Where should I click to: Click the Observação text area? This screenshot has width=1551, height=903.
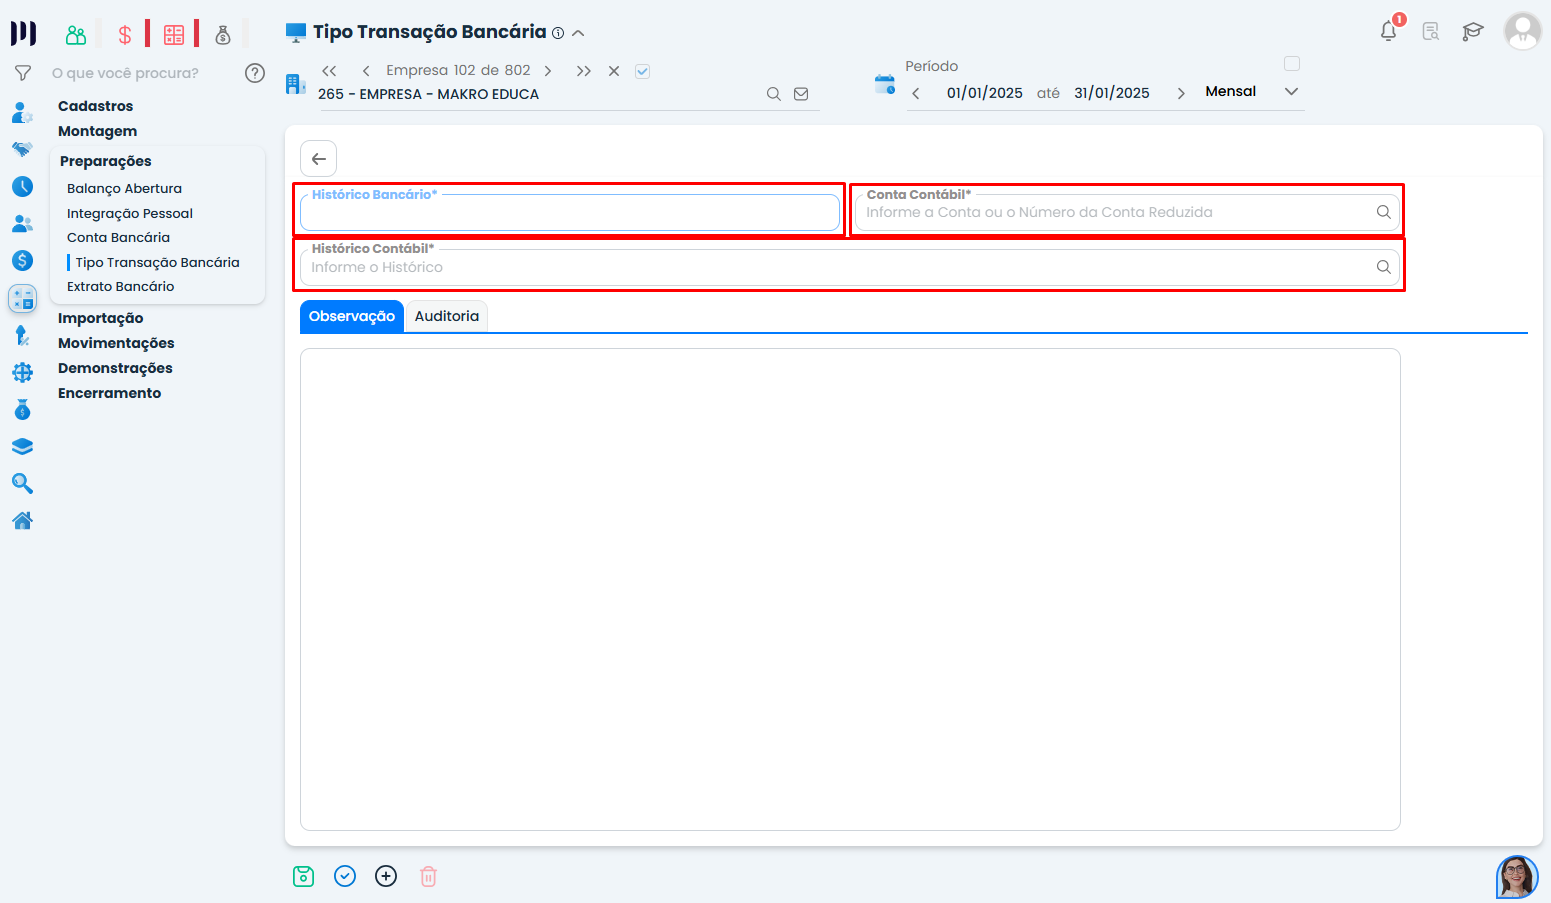850,589
